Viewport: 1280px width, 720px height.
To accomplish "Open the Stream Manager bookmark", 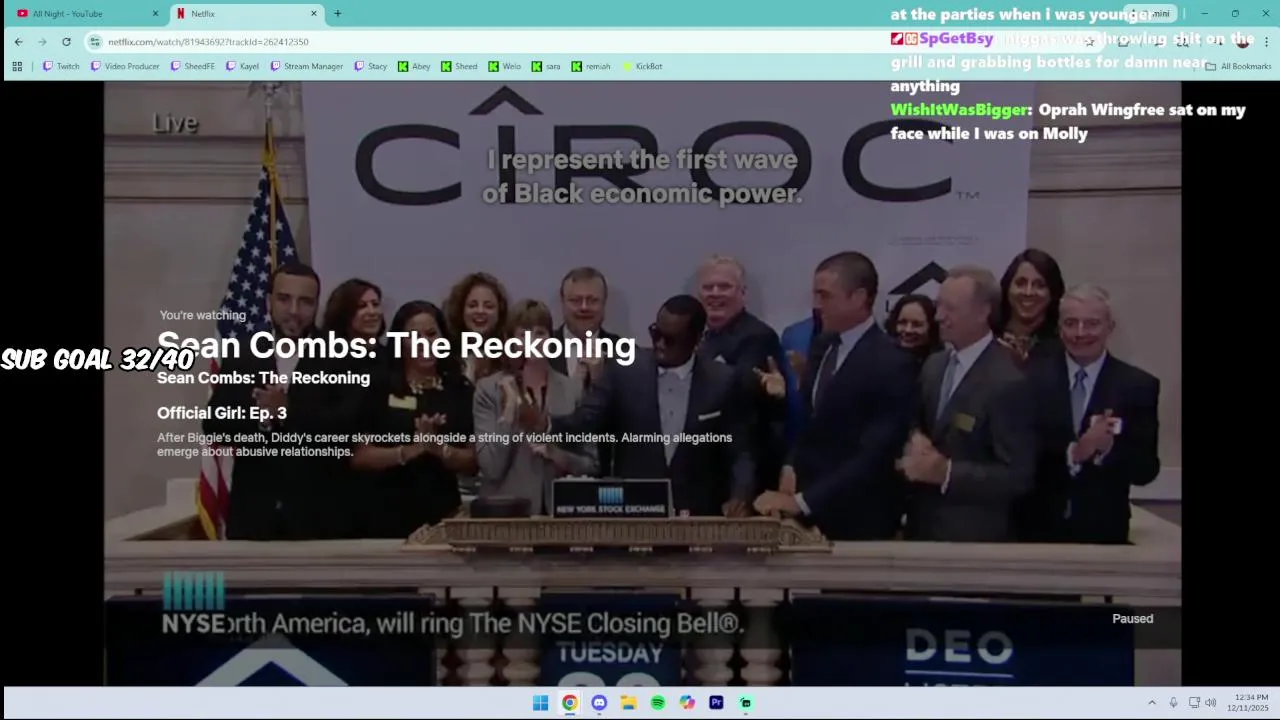I will [x=307, y=66].
